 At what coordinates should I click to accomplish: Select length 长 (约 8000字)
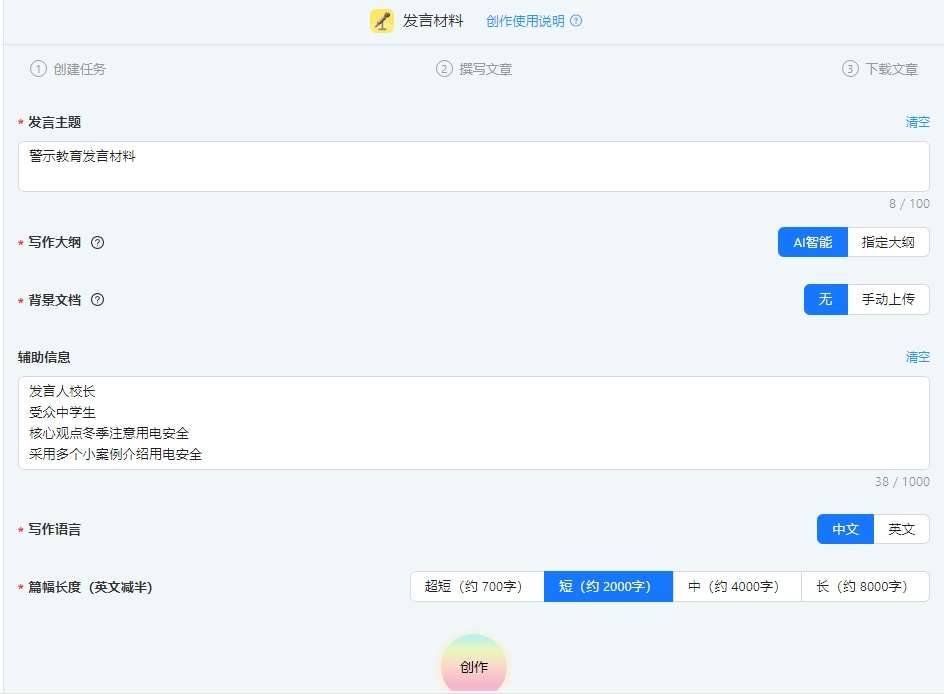(x=865, y=587)
